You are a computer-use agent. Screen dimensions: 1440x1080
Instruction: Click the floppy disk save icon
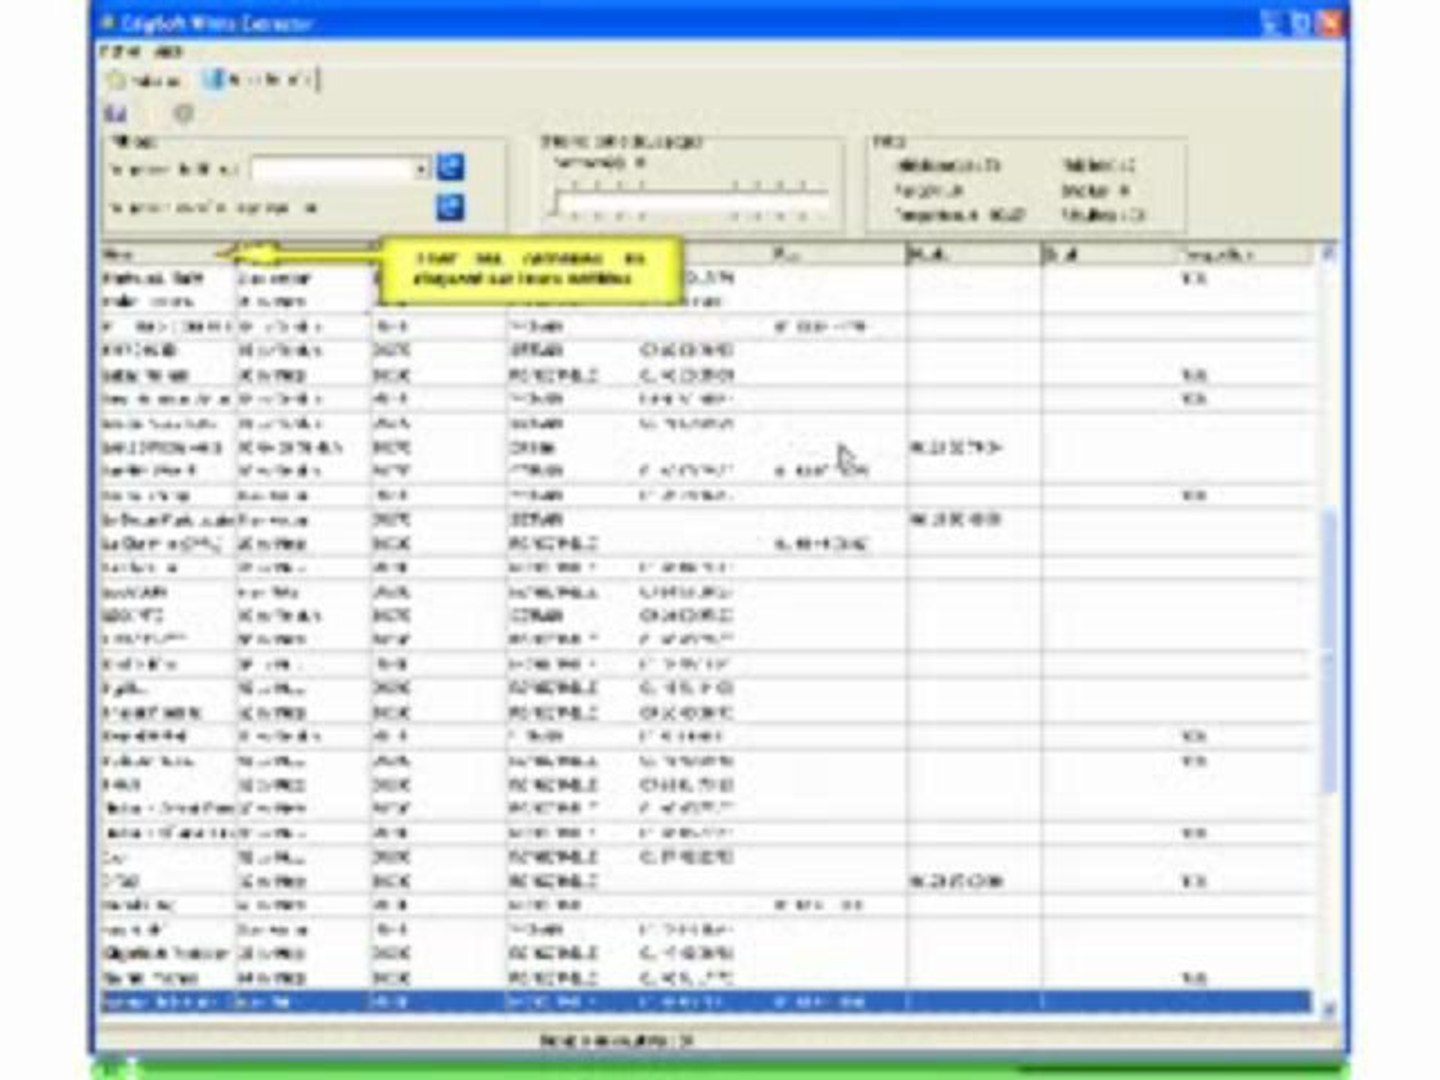click(x=116, y=114)
